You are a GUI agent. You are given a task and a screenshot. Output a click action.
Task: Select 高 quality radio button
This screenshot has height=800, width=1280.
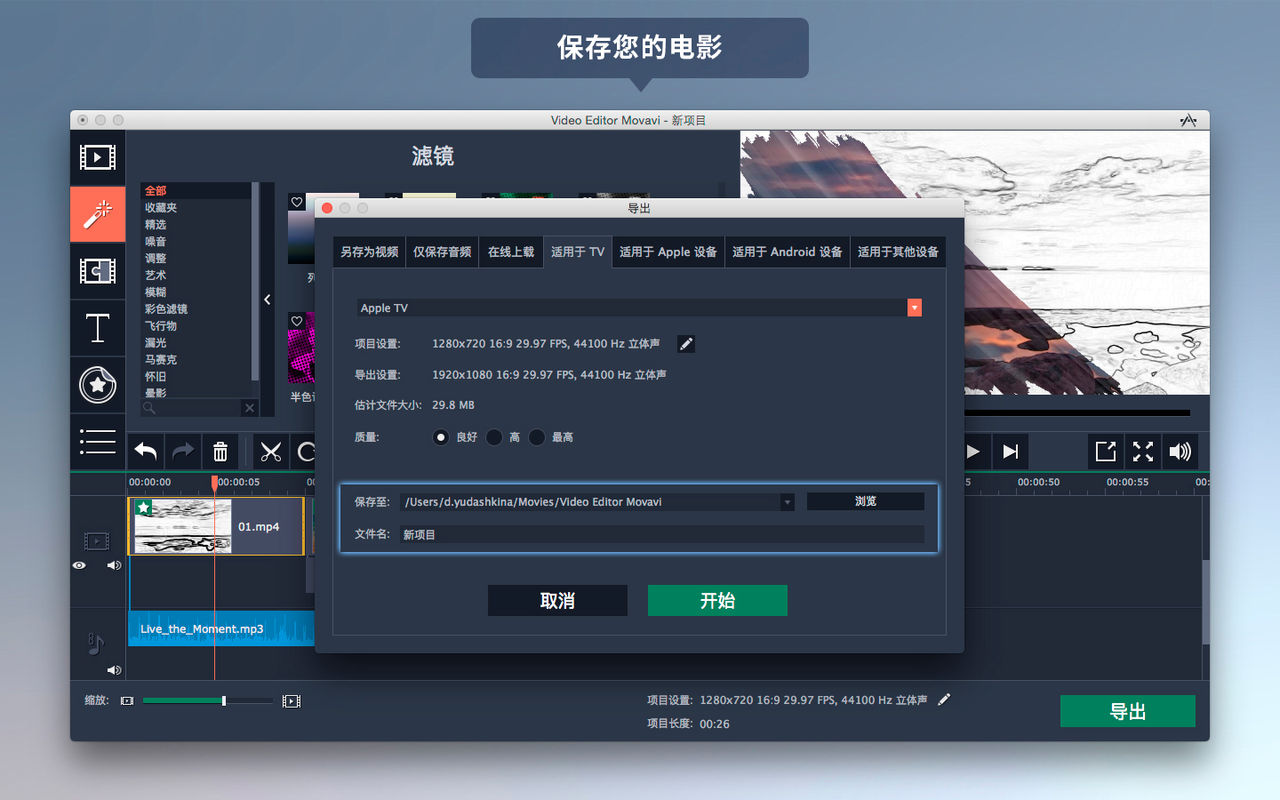[494, 437]
